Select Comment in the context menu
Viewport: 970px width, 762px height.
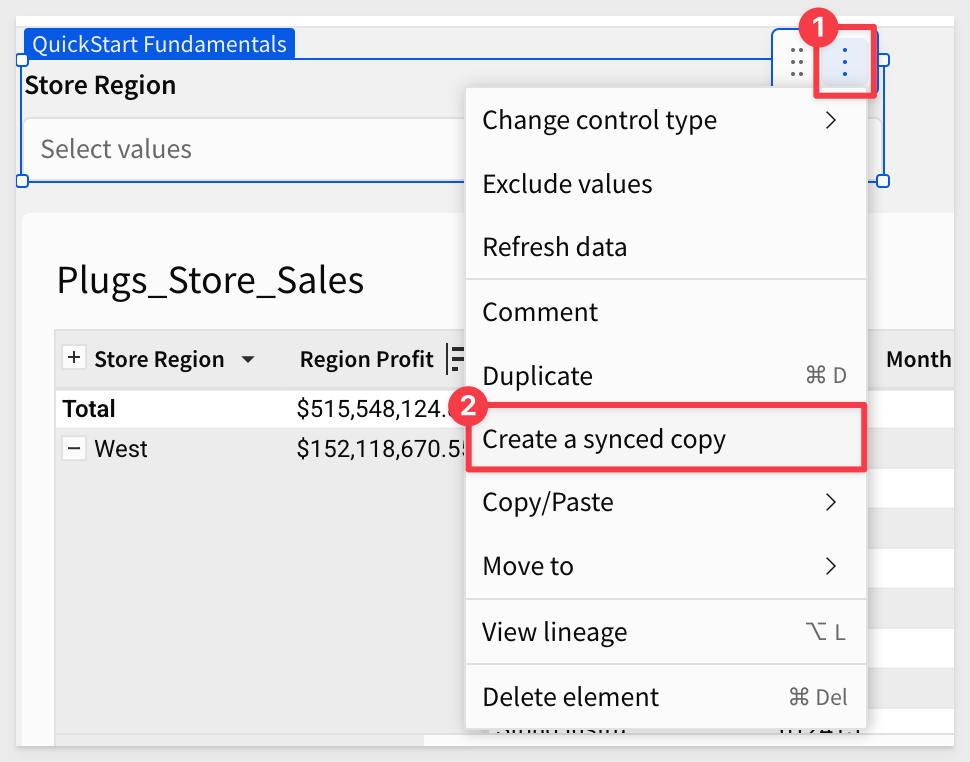(540, 312)
